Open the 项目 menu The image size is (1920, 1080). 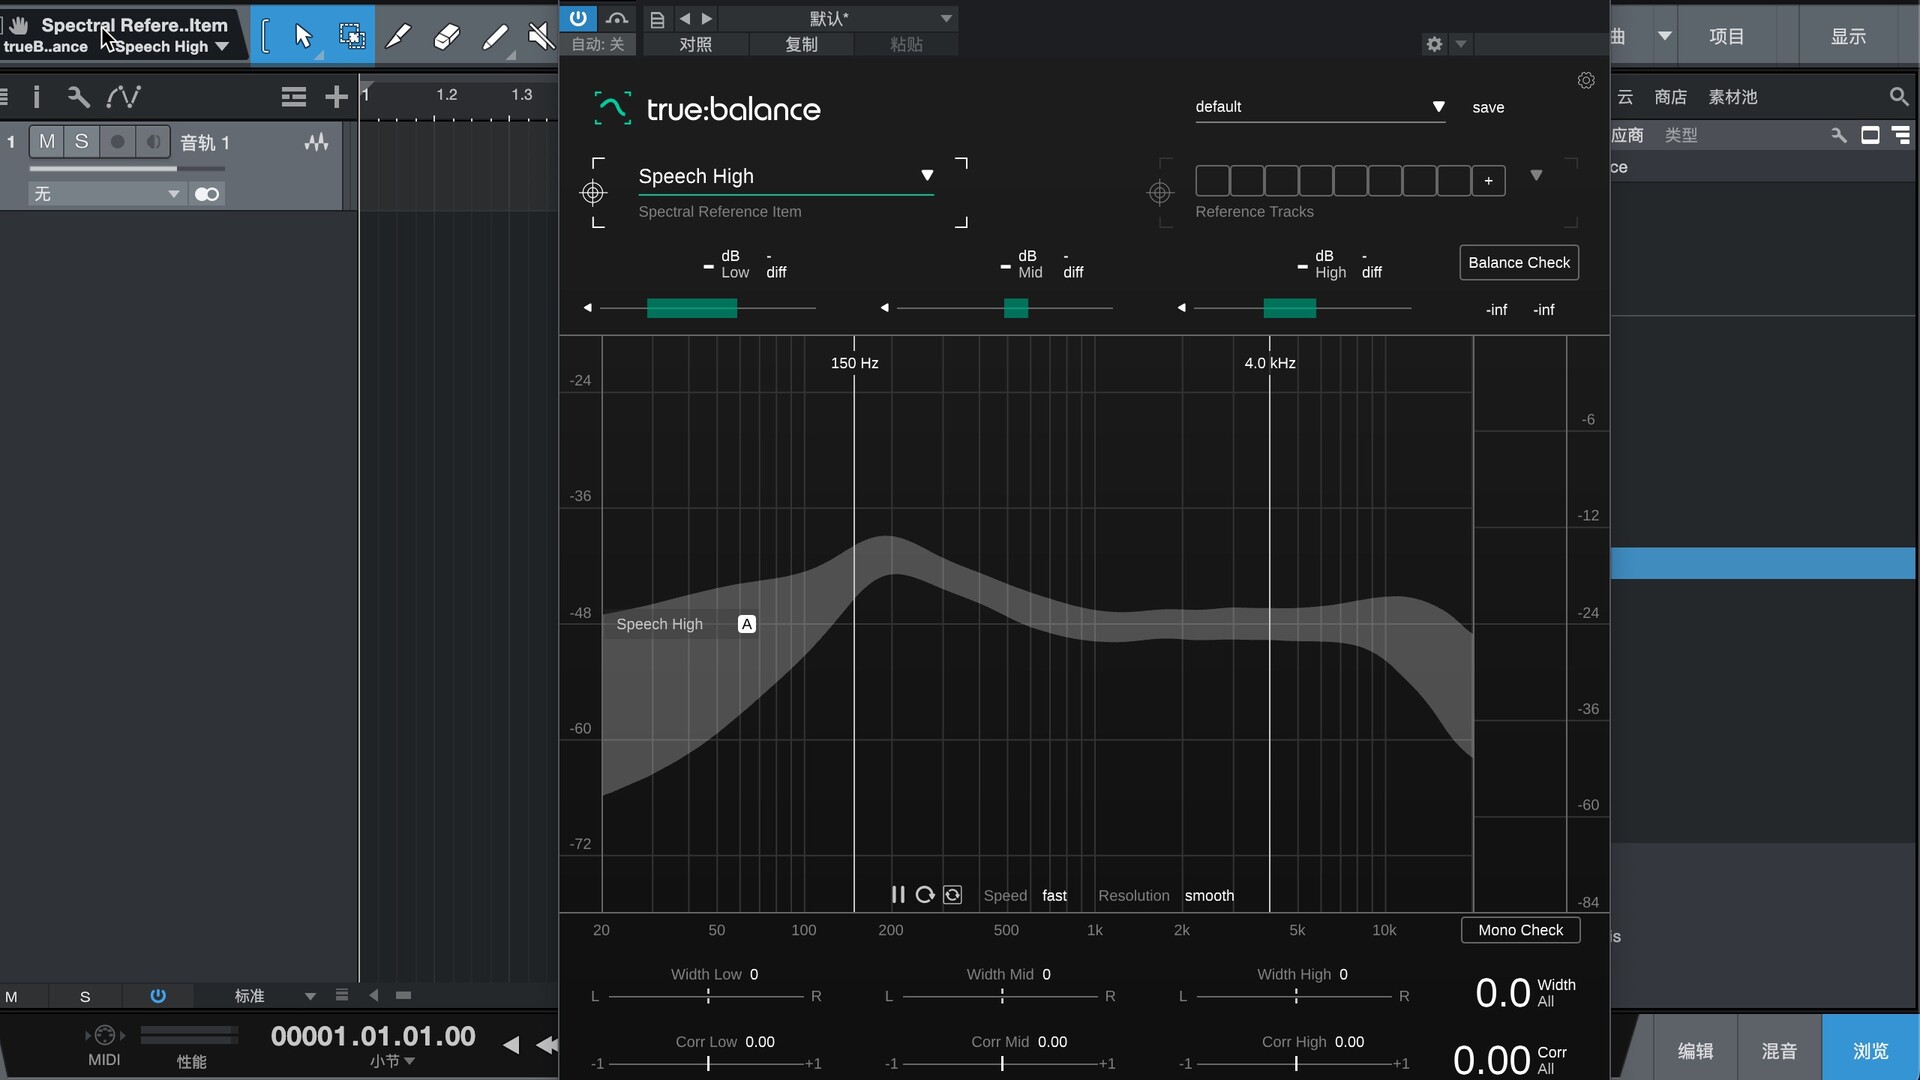click(x=1726, y=37)
